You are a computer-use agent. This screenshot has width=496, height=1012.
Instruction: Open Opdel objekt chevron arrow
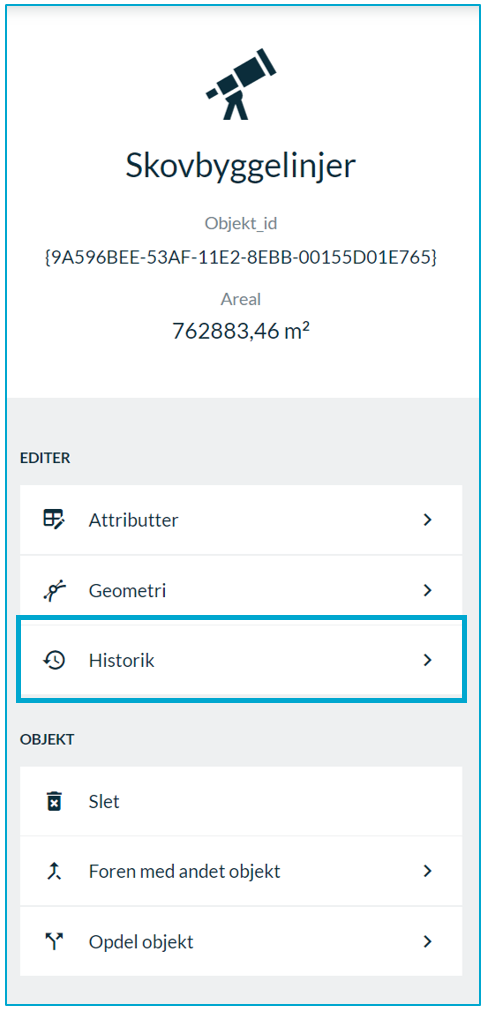(427, 942)
